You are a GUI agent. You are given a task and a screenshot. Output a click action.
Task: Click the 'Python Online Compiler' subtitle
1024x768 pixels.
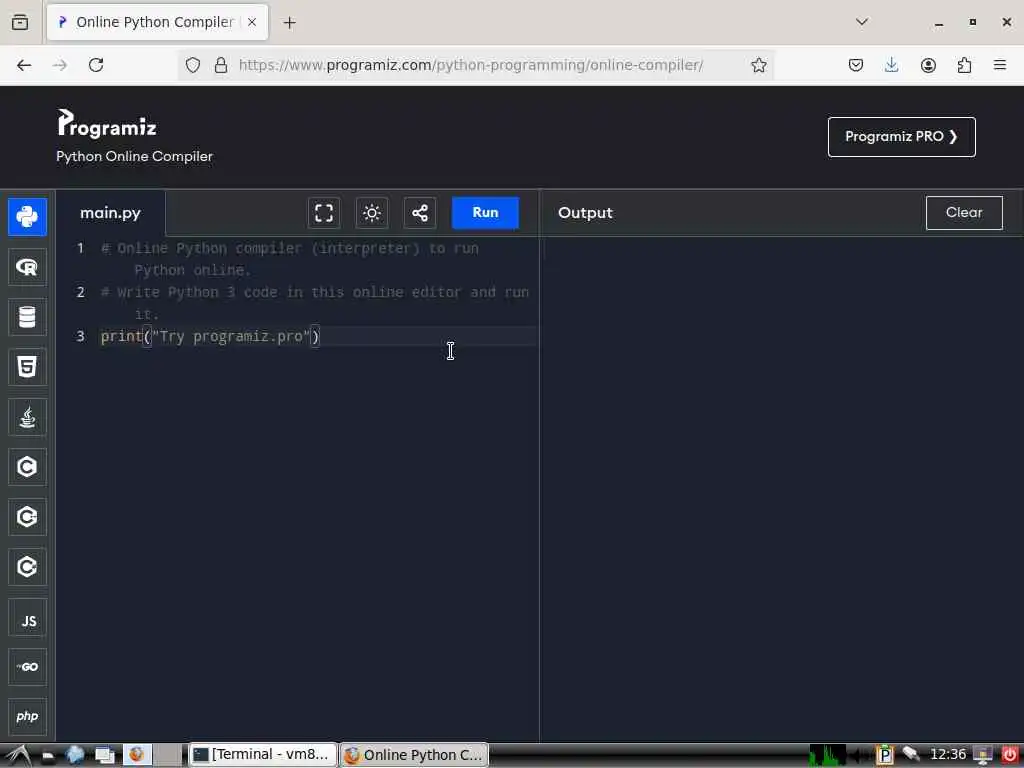(135, 157)
